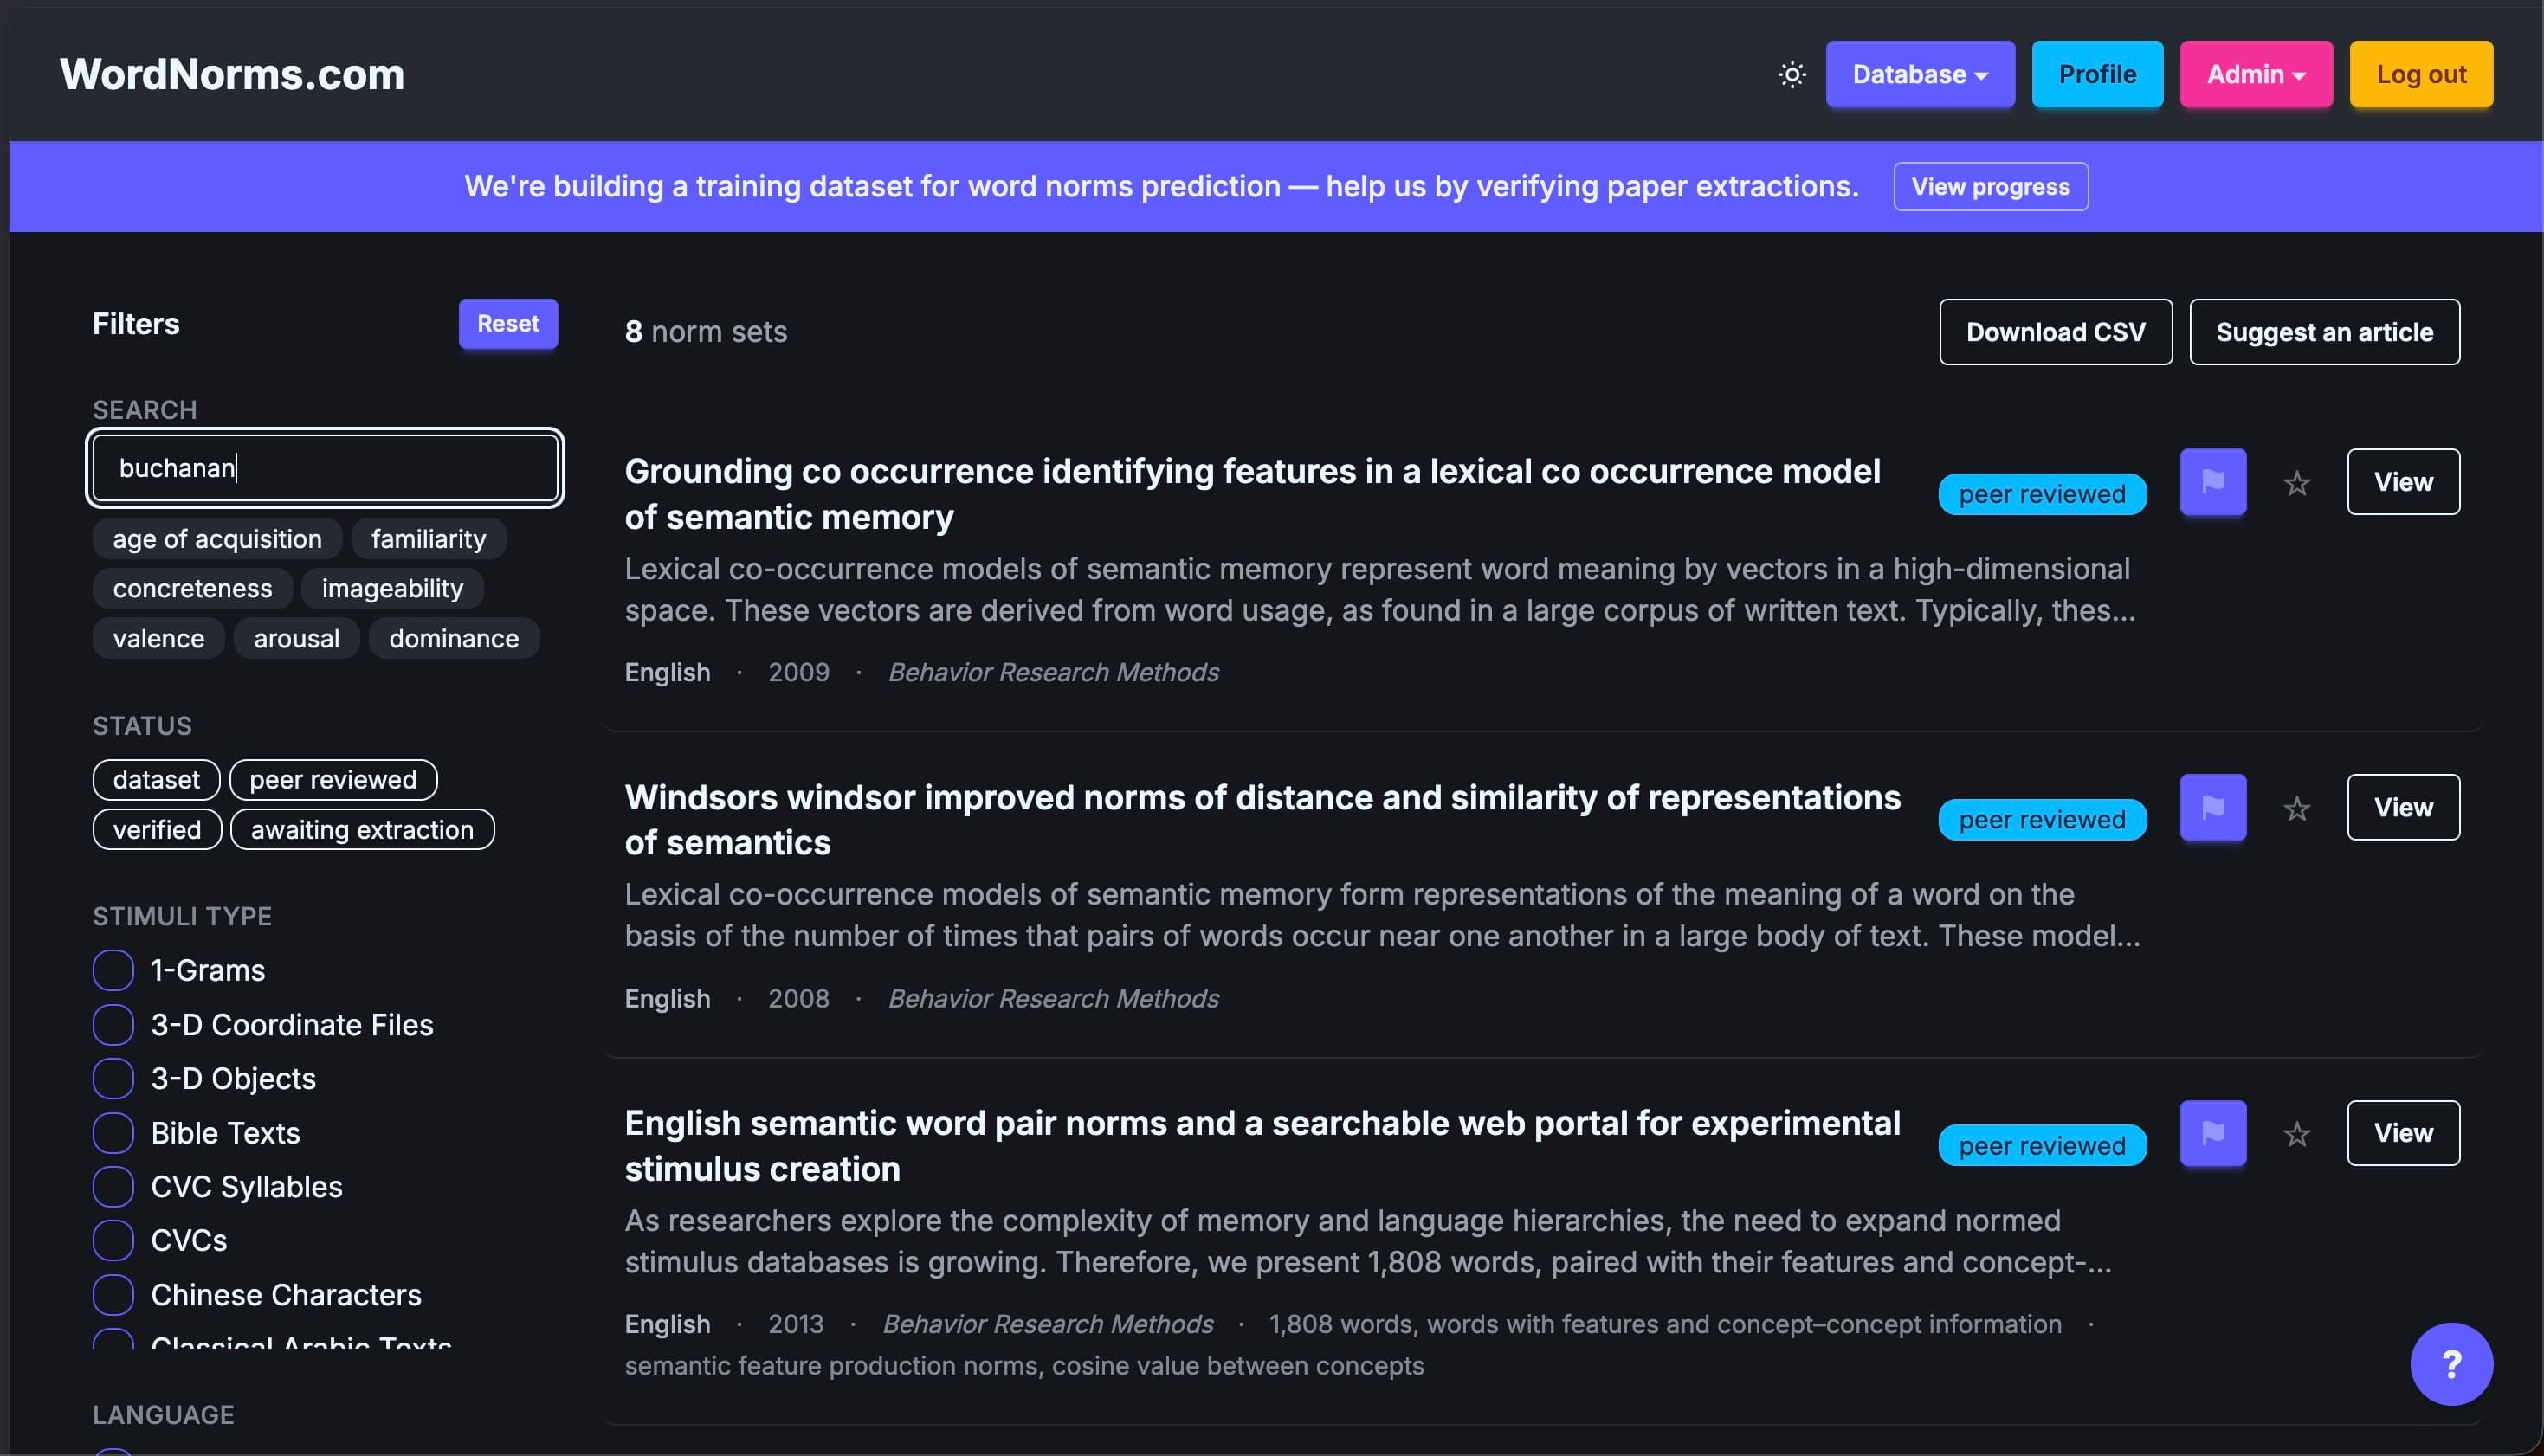Viewport: 2544px width, 1456px height.
Task: Click the 8 norm sets count
Action: 706,332
